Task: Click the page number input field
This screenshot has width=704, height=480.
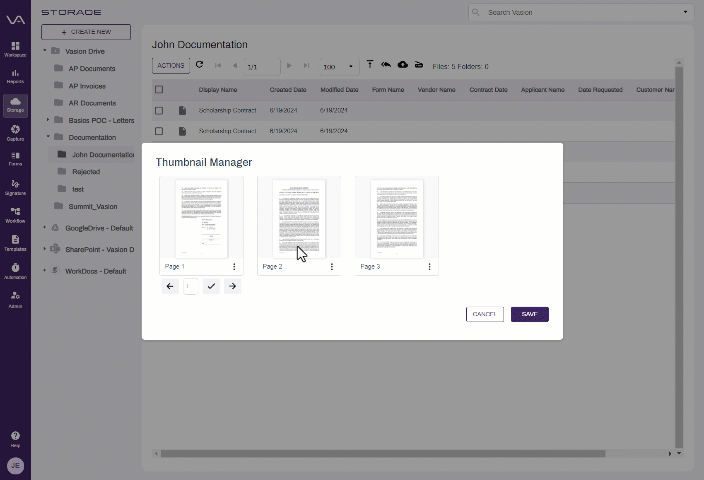Action: pos(190,286)
